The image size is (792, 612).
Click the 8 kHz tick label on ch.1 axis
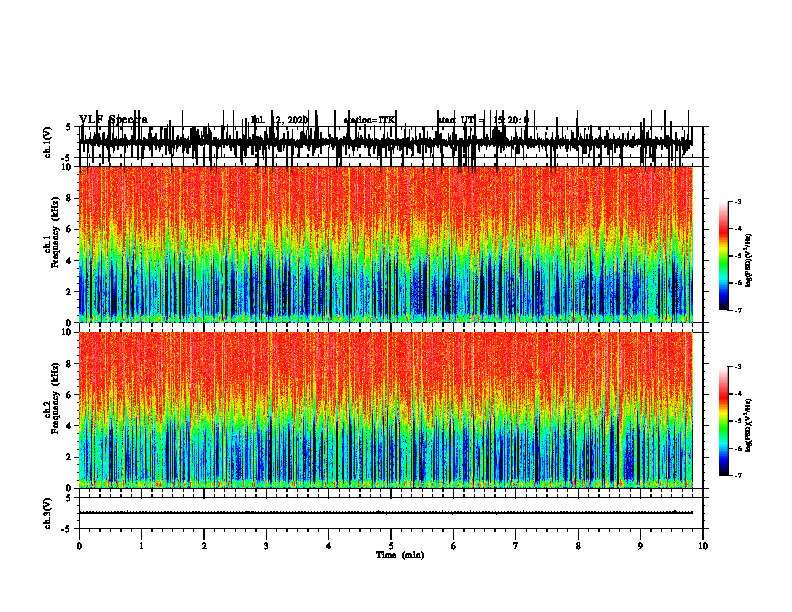click(70, 198)
